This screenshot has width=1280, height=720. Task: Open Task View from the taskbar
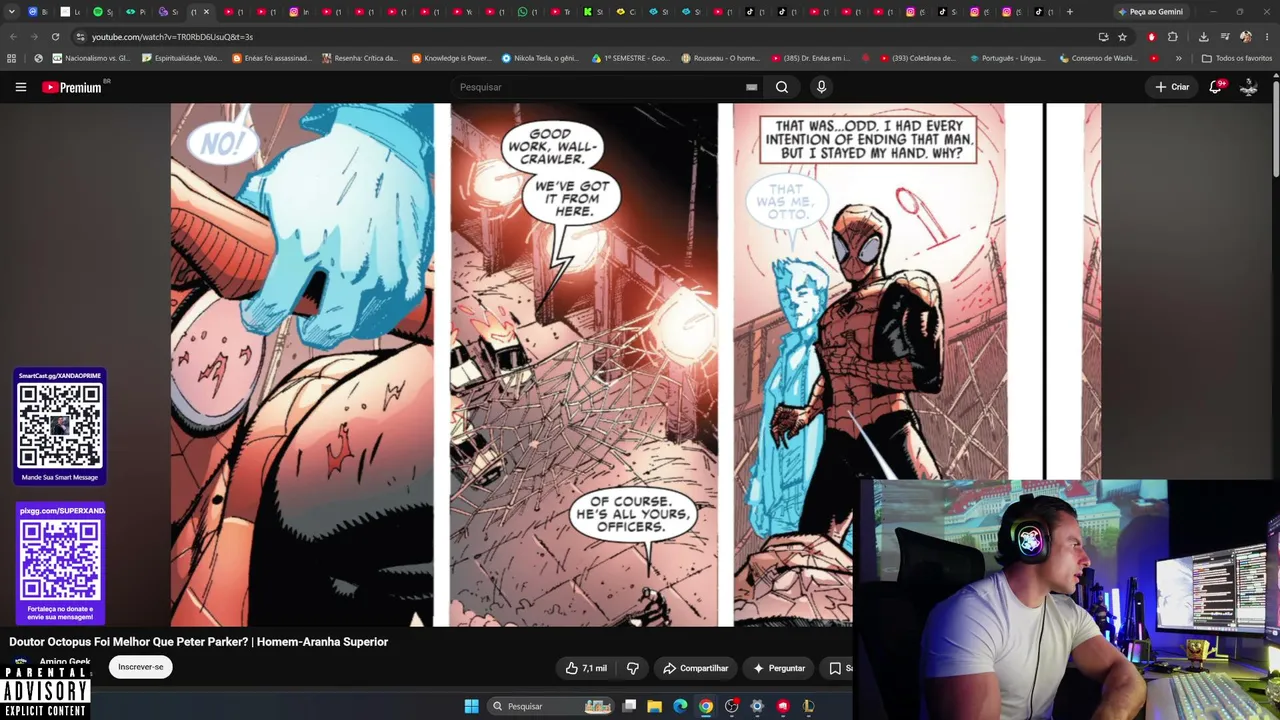pyautogui.click(x=629, y=706)
